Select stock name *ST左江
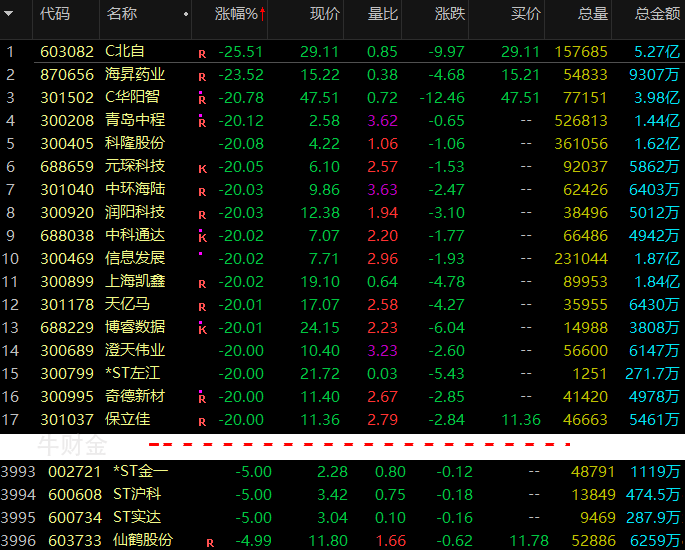The height and width of the screenshot is (550, 685). click(x=132, y=374)
